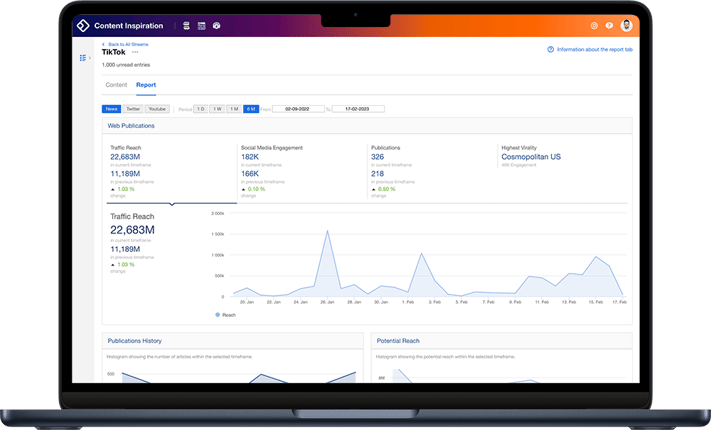Open the user profile avatar
This screenshot has height=430, width=711.
coord(627,25)
